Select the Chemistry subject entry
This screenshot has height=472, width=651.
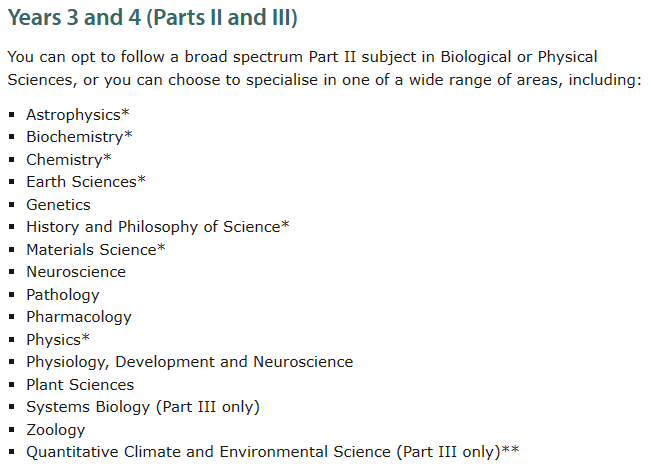[x=69, y=159]
